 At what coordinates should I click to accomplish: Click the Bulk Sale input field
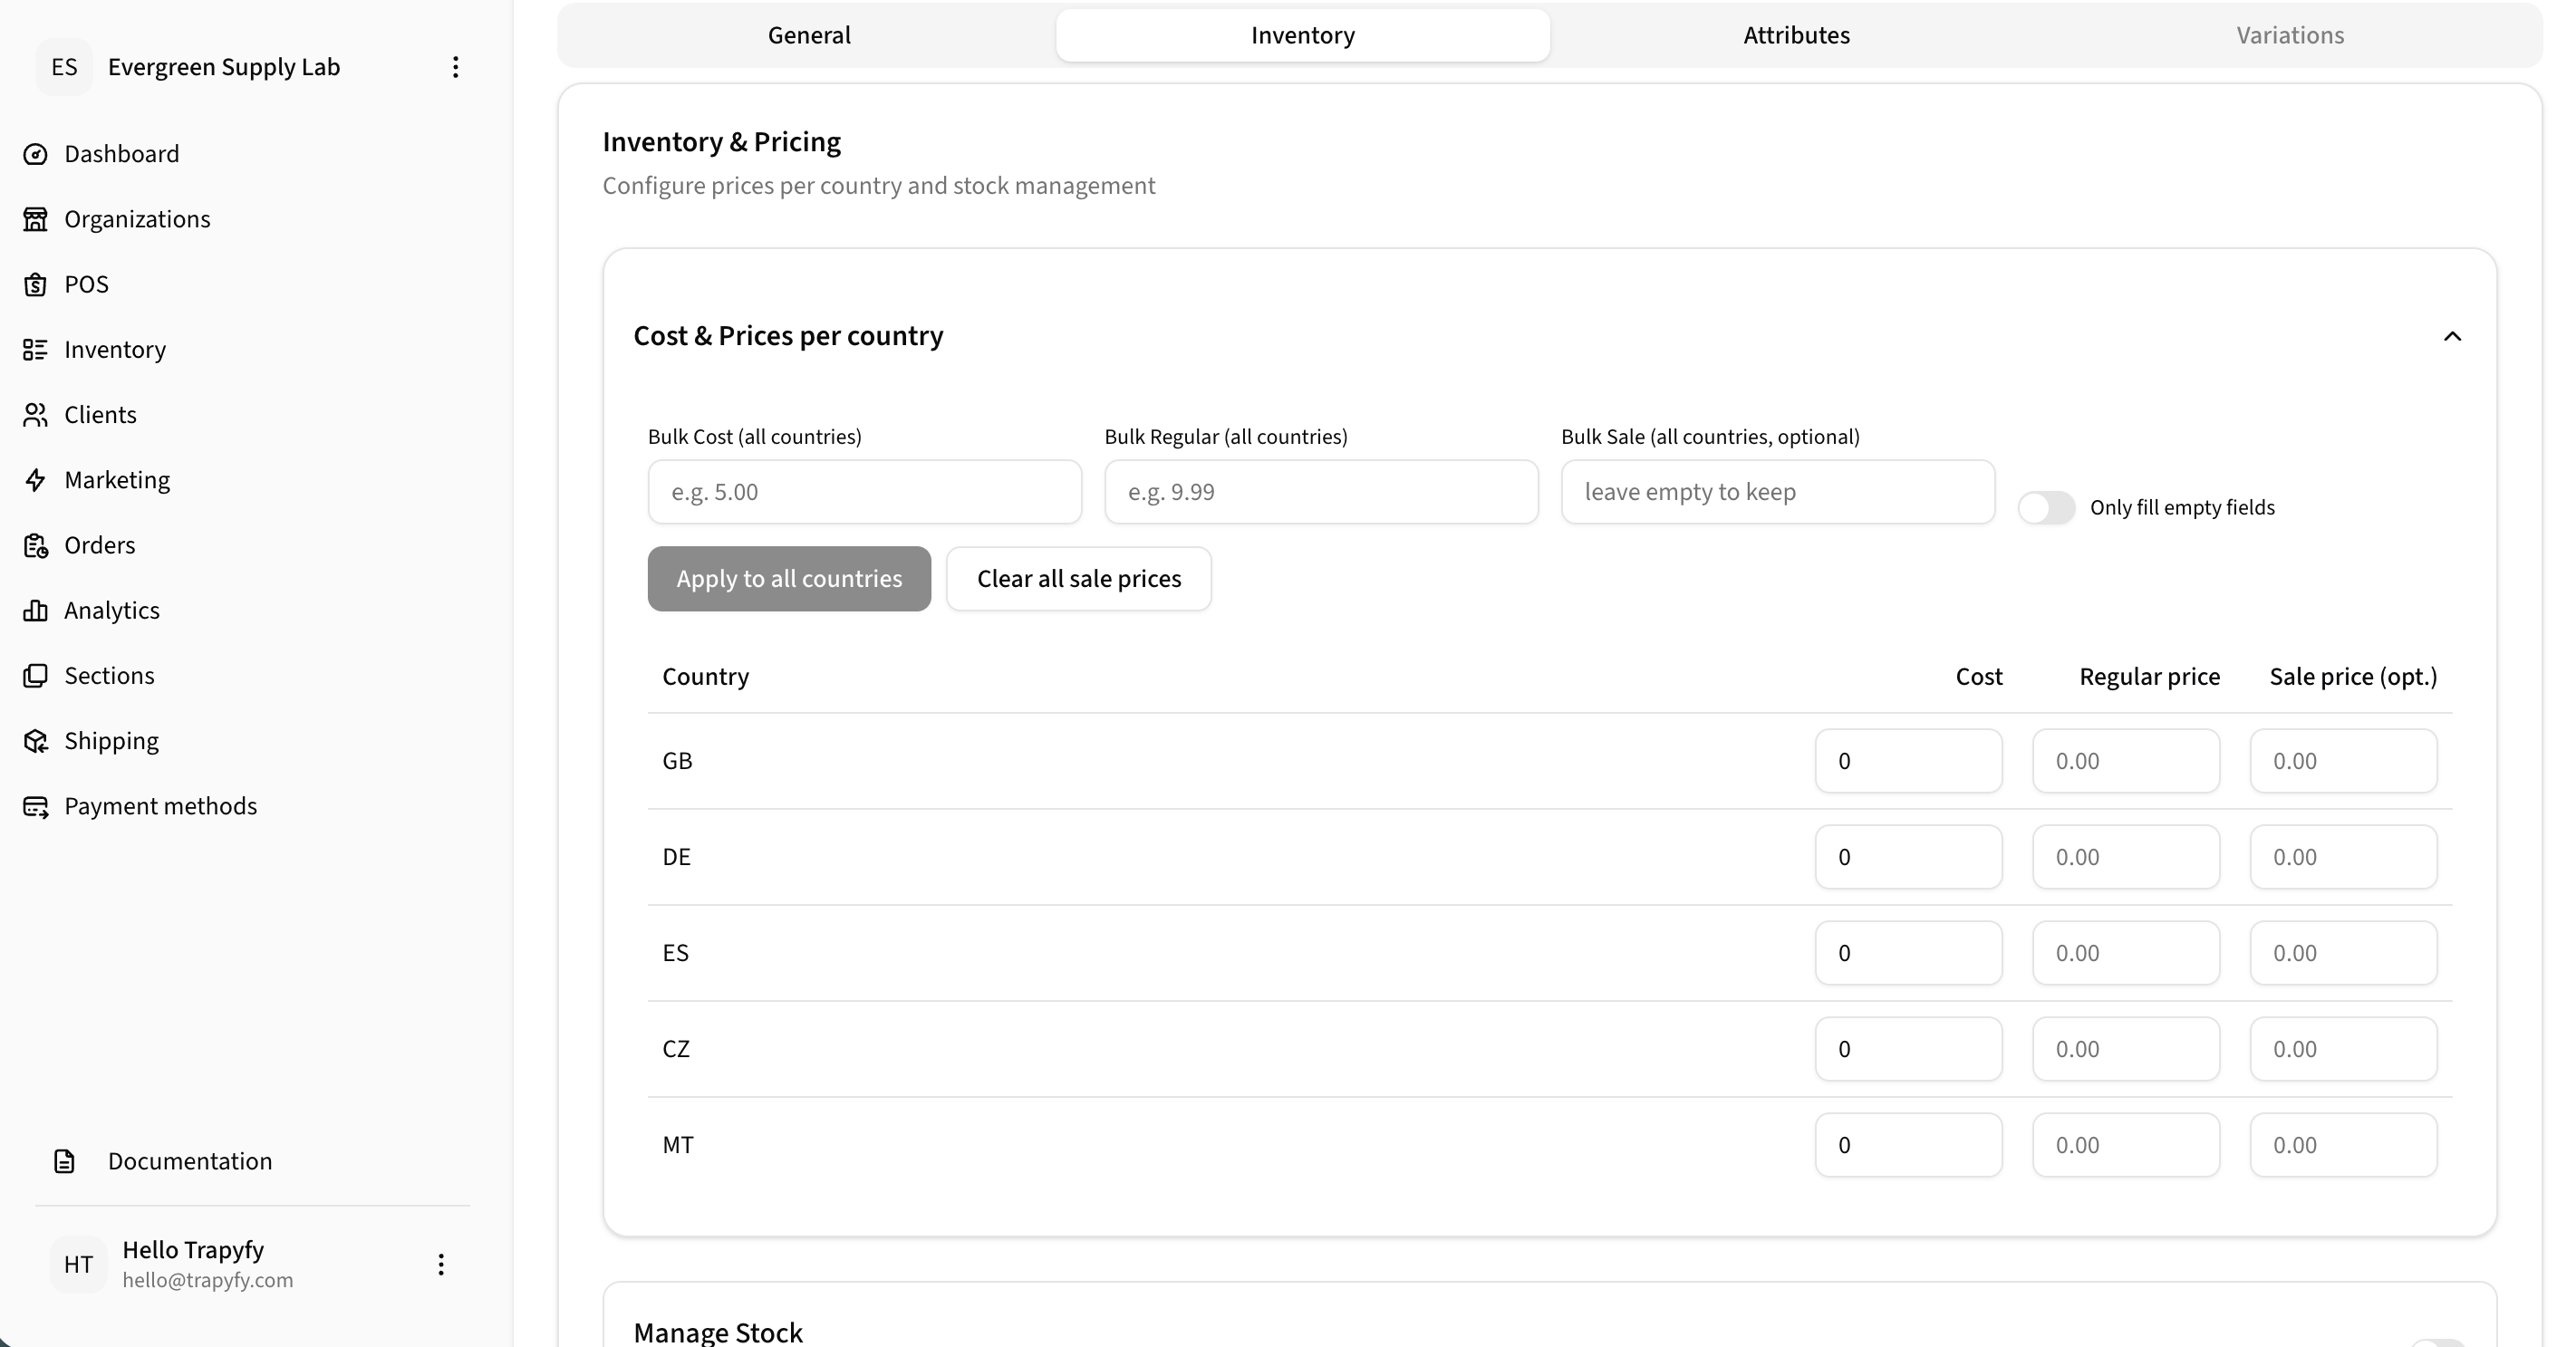tap(1778, 492)
